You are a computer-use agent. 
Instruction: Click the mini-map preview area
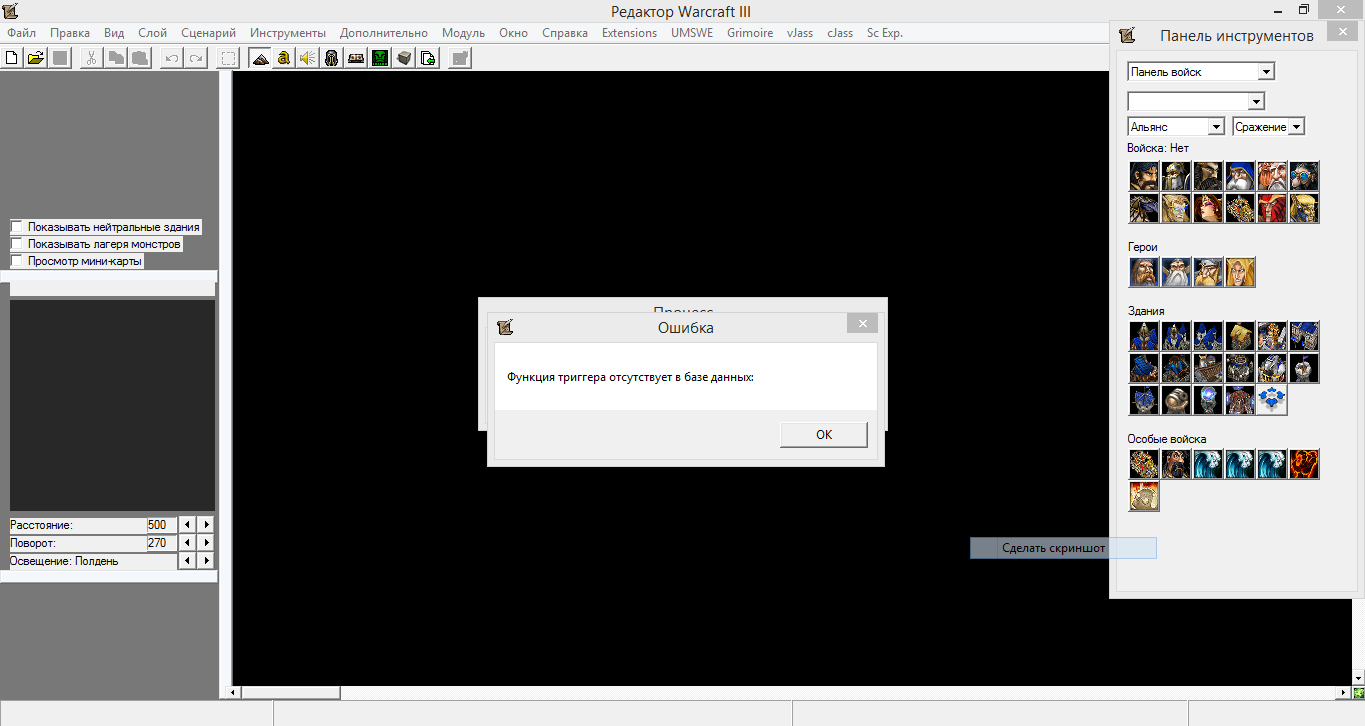[112, 405]
